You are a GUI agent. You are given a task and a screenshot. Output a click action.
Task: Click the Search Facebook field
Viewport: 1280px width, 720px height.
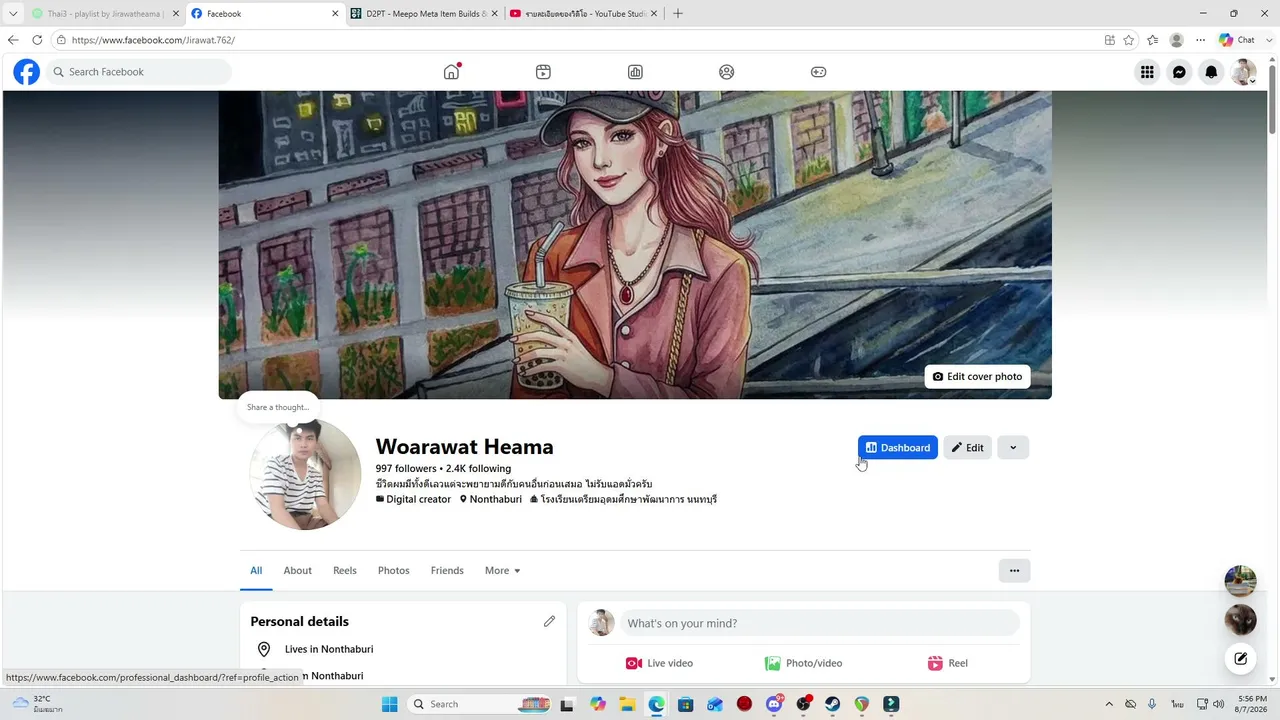pyautogui.click(x=139, y=72)
